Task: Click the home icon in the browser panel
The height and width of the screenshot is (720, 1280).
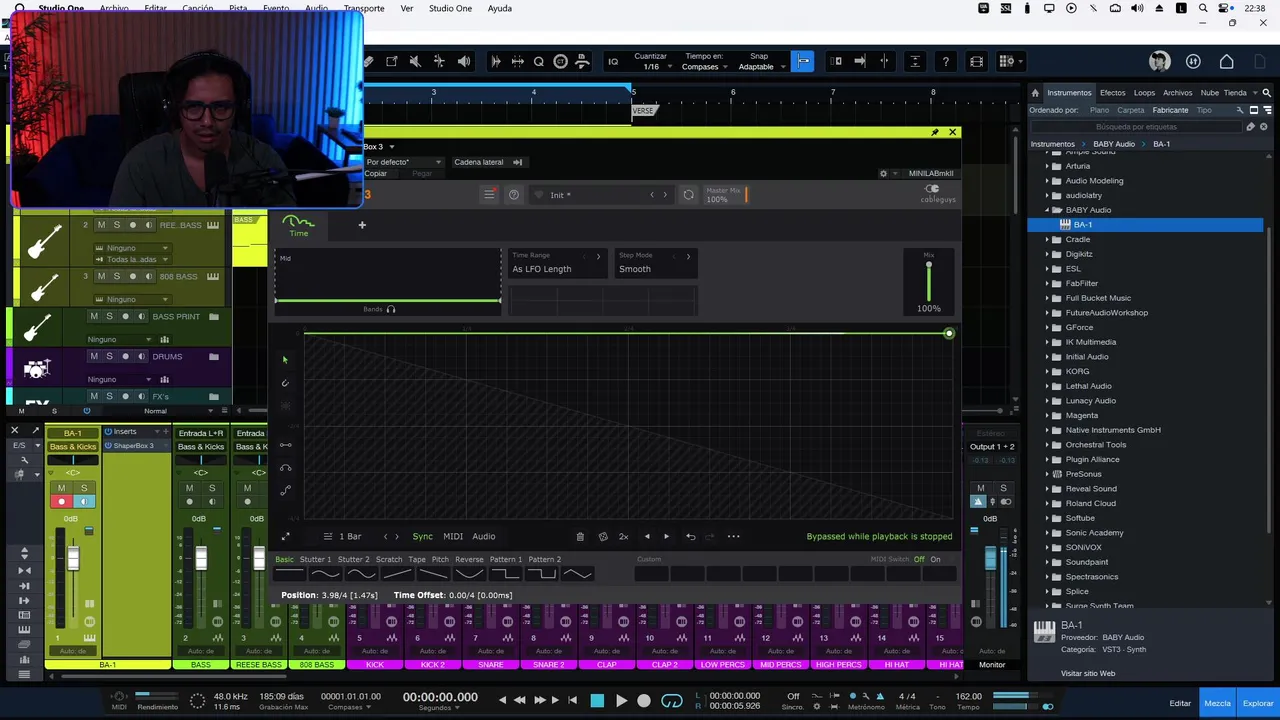Action: (1035, 93)
